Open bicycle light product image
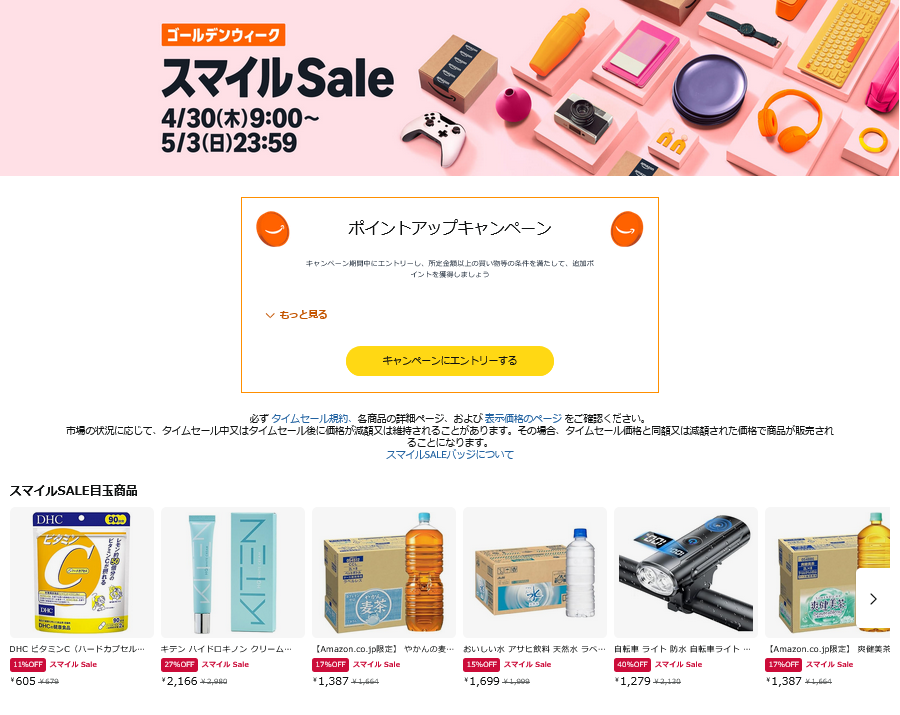The image size is (900, 715). tap(685, 572)
